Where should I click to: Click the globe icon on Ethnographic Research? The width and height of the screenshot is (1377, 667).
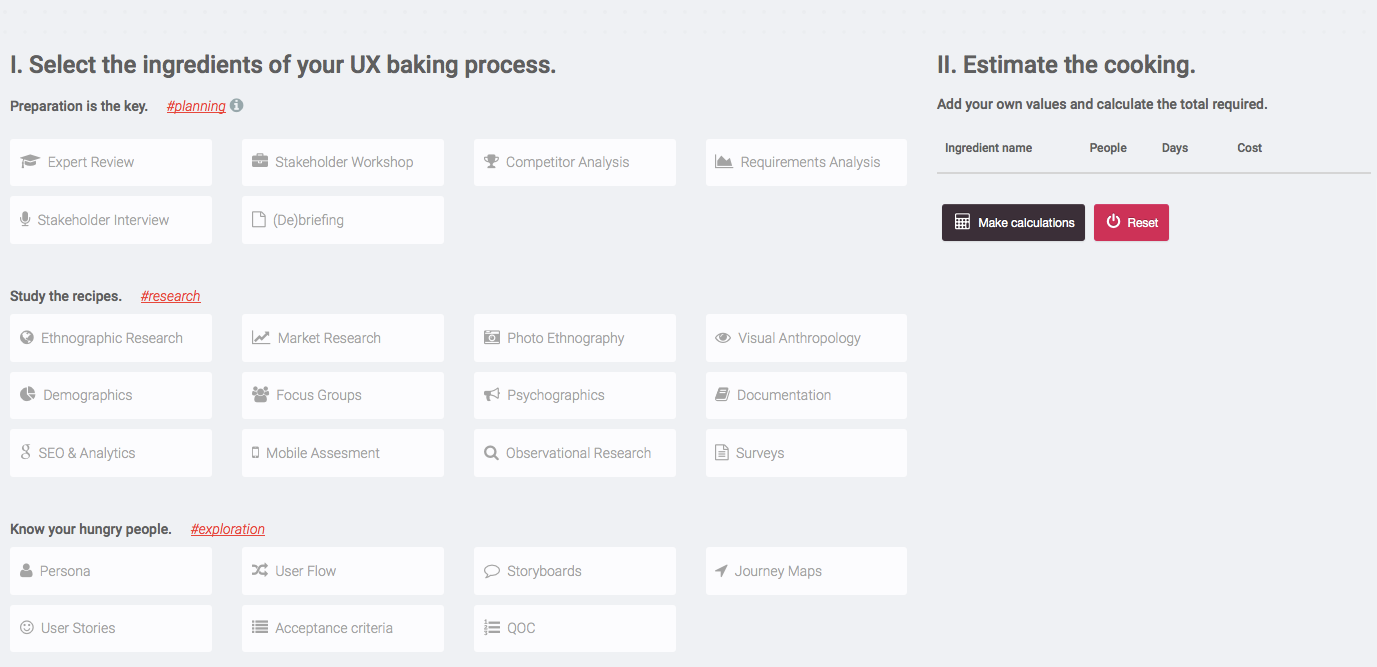click(27, 338)
